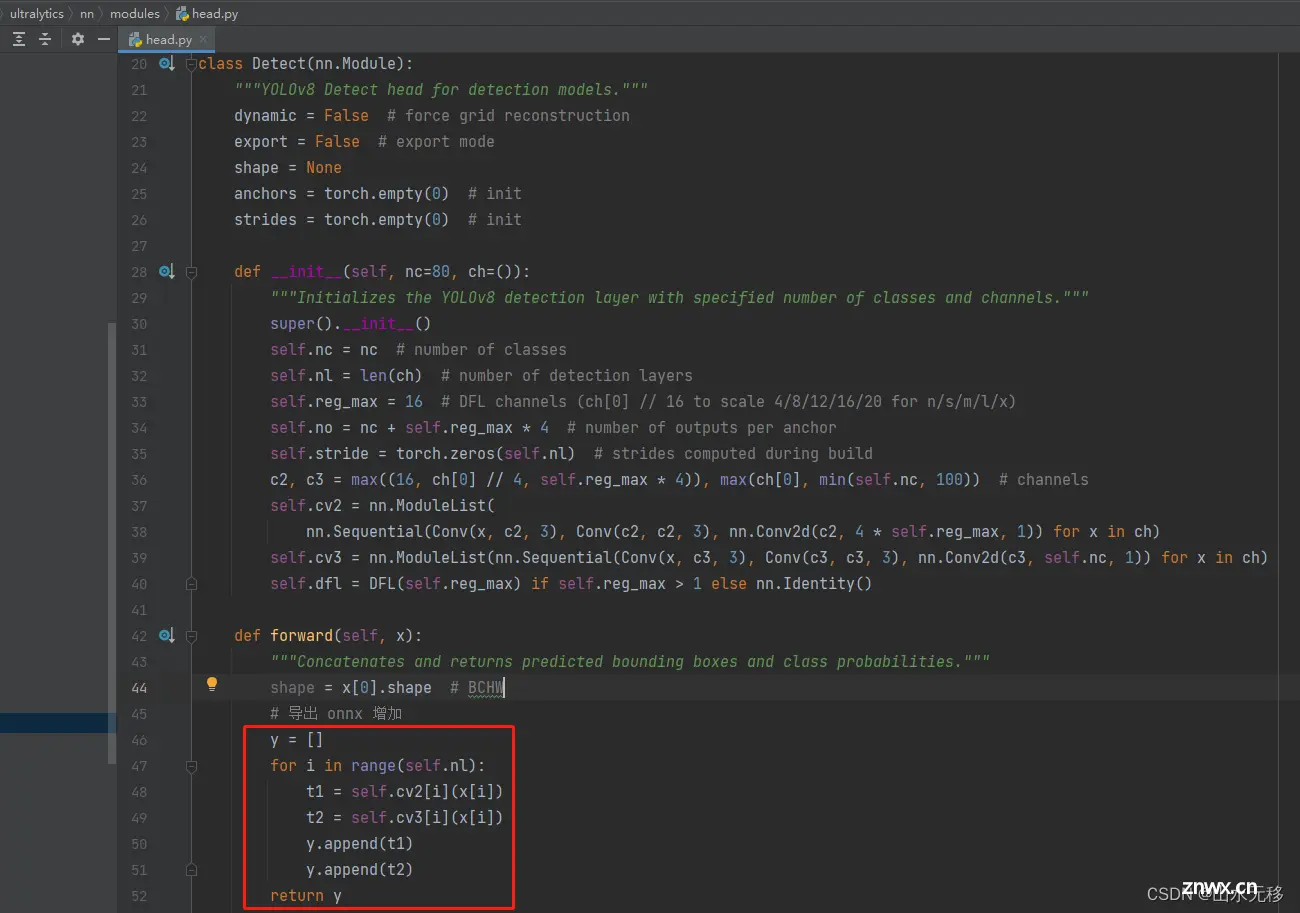Click the '# 导出 onnx 增加' comment
Screen dimensions: 1300x913
336,714
